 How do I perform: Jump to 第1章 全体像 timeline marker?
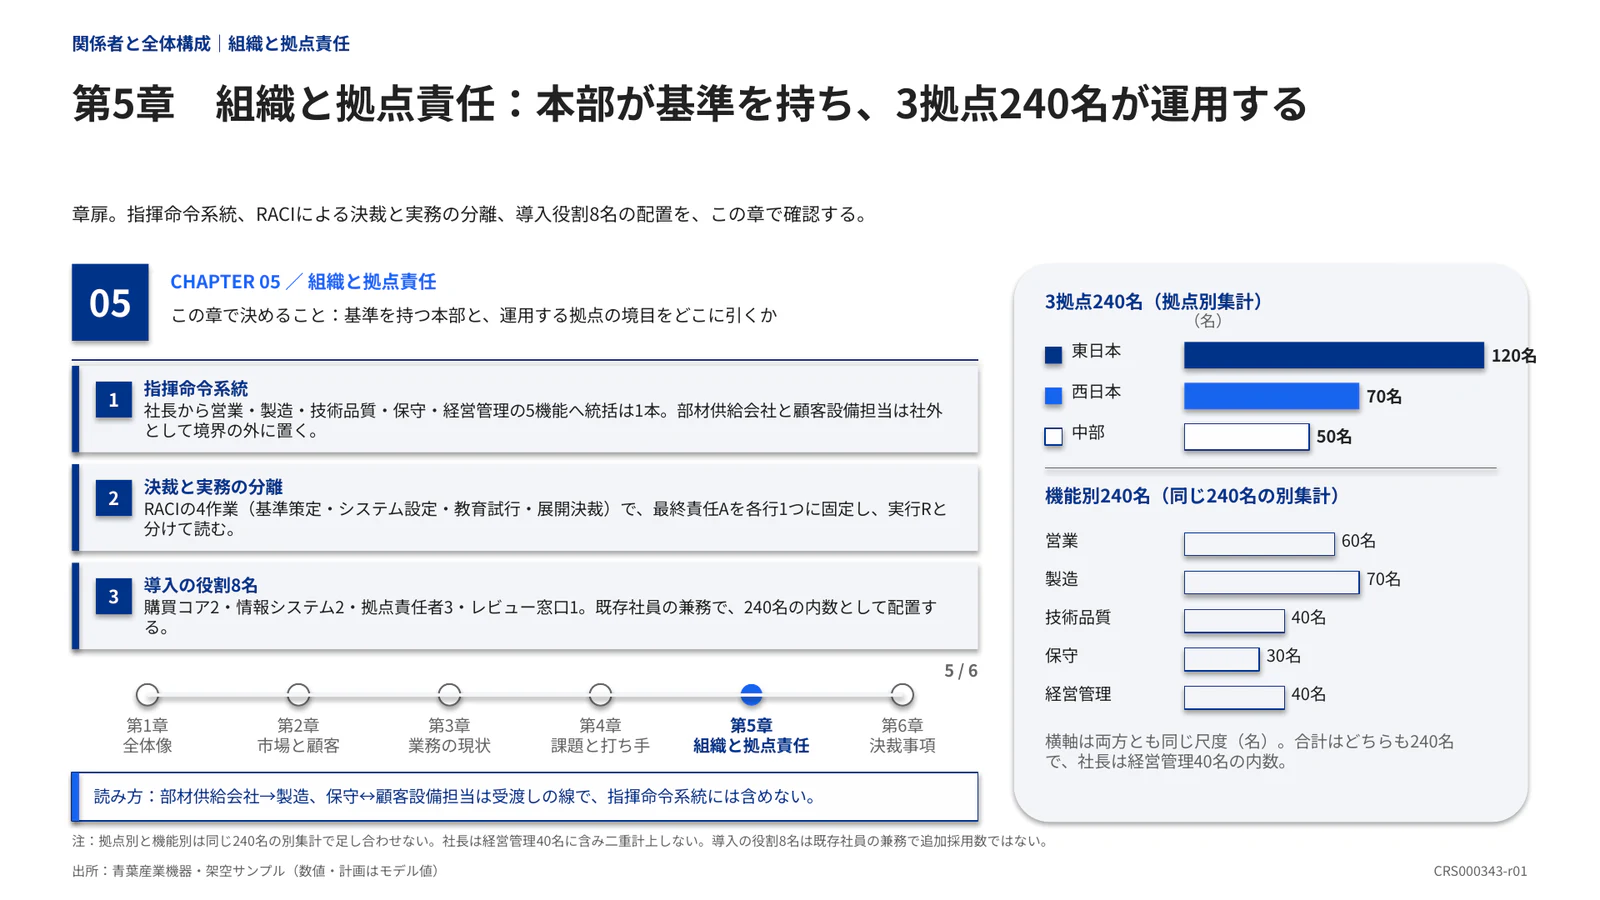tap(147, 694)
